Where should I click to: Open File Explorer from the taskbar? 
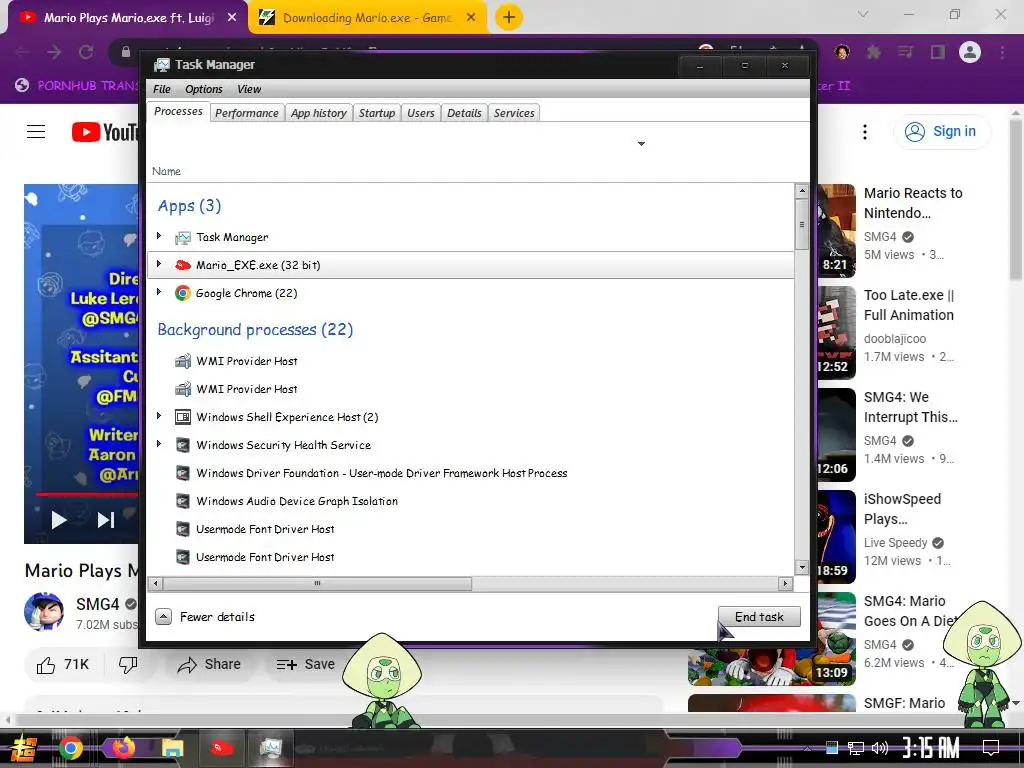pos(172,748)
